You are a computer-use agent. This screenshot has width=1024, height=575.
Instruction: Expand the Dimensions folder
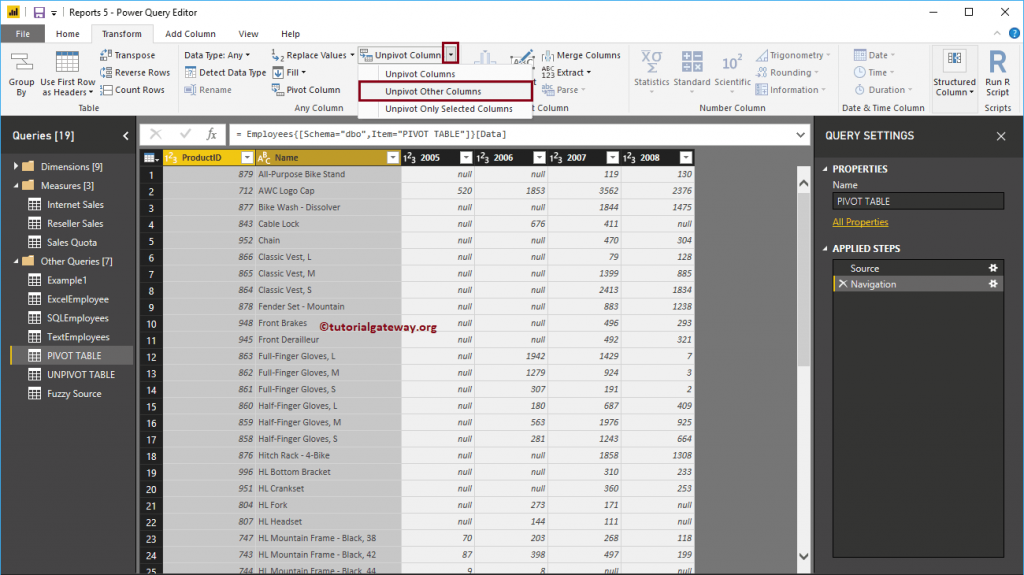16,167
